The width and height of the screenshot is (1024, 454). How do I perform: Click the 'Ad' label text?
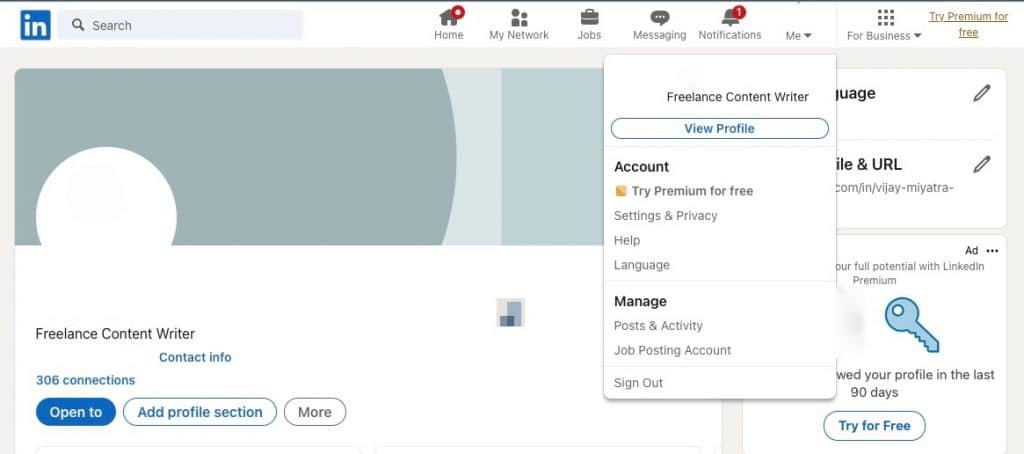tap(972, 251)
